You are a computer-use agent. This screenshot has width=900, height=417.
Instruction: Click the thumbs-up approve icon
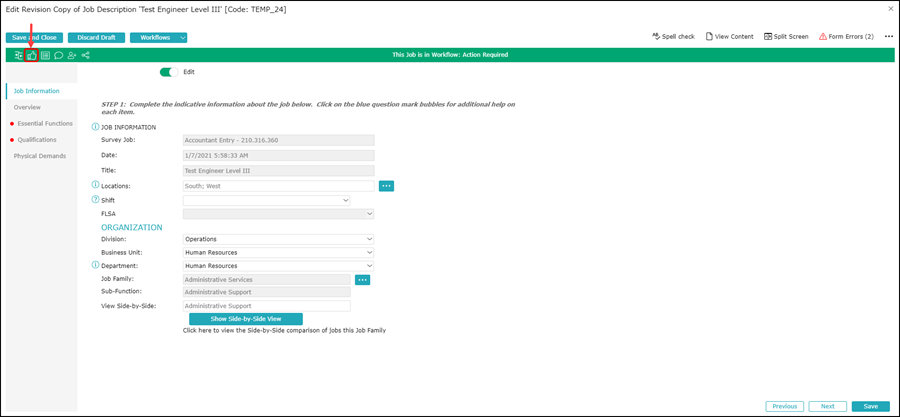point(32,56)
